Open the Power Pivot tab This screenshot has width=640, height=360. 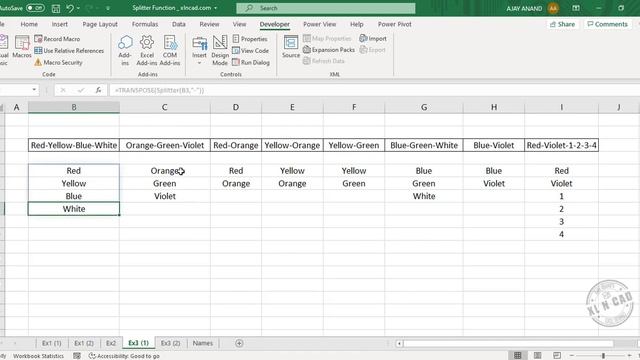[x=395, y=24]
